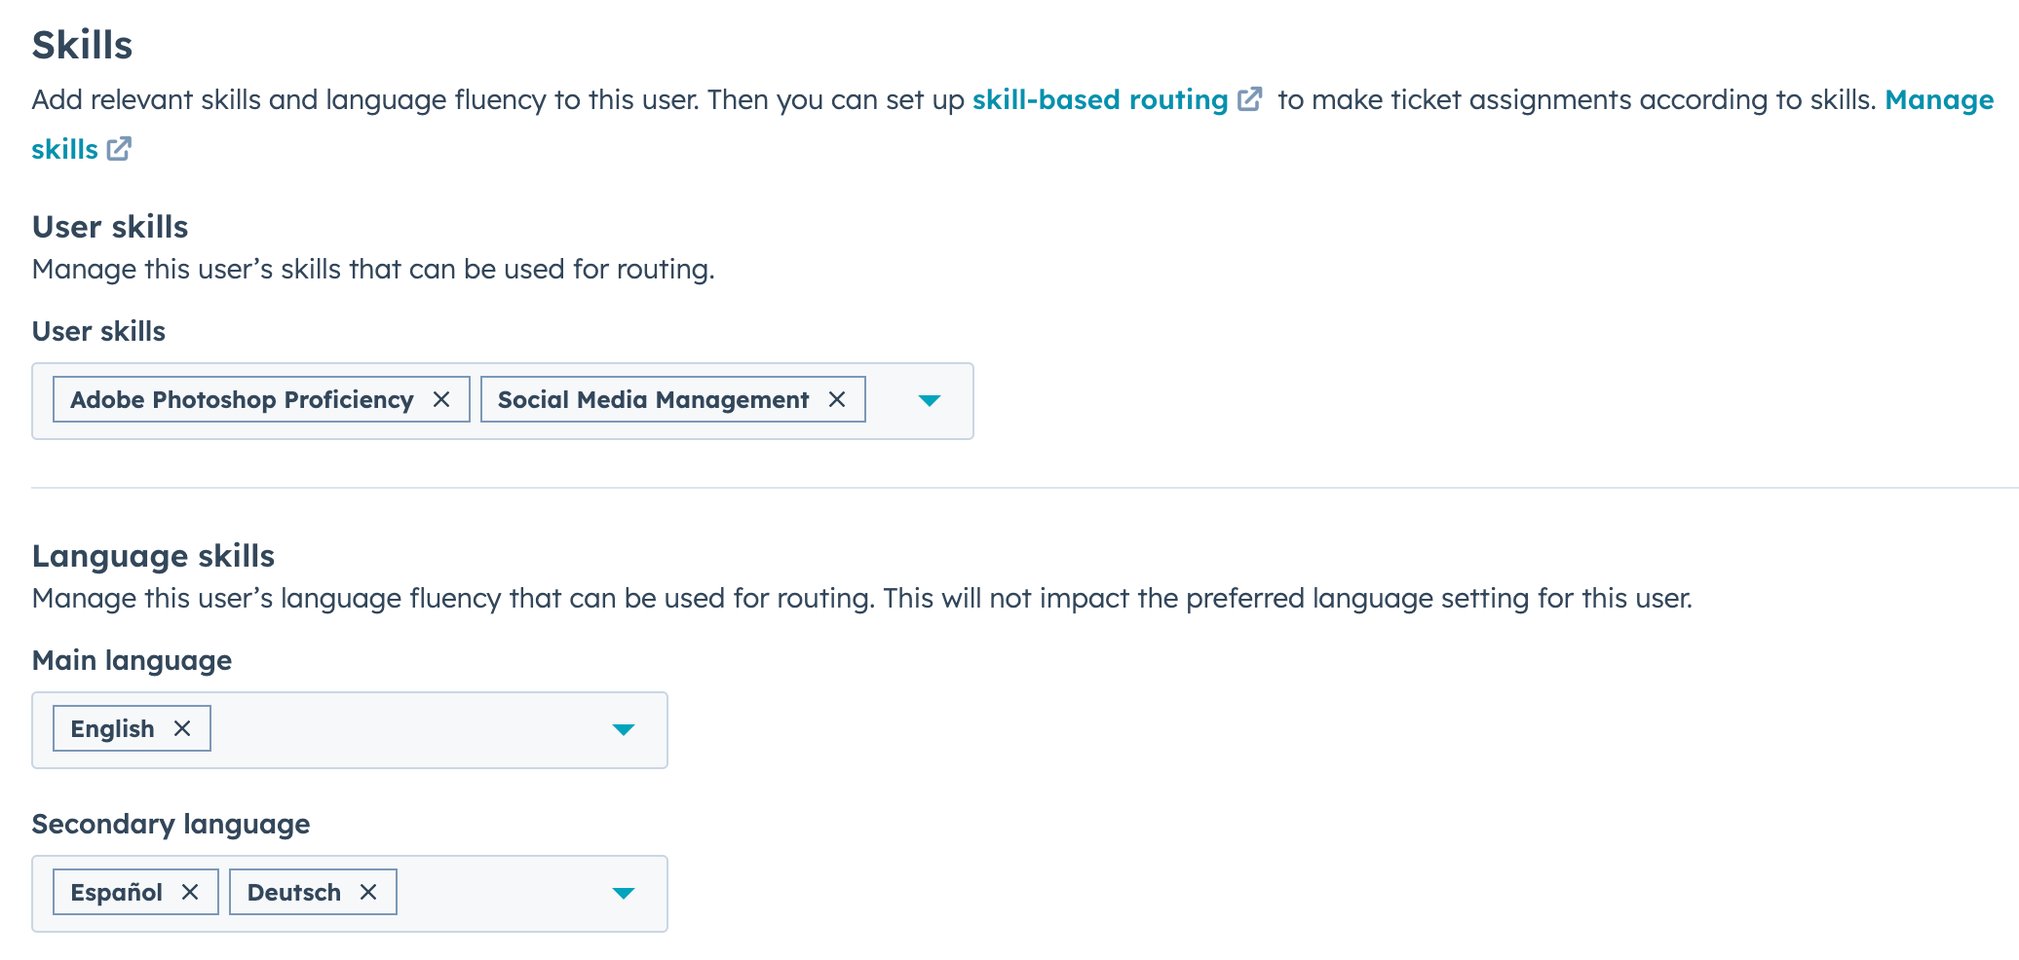Open the User skills dropdown
Screen dimensions: 2019x960
coord(928,400)
